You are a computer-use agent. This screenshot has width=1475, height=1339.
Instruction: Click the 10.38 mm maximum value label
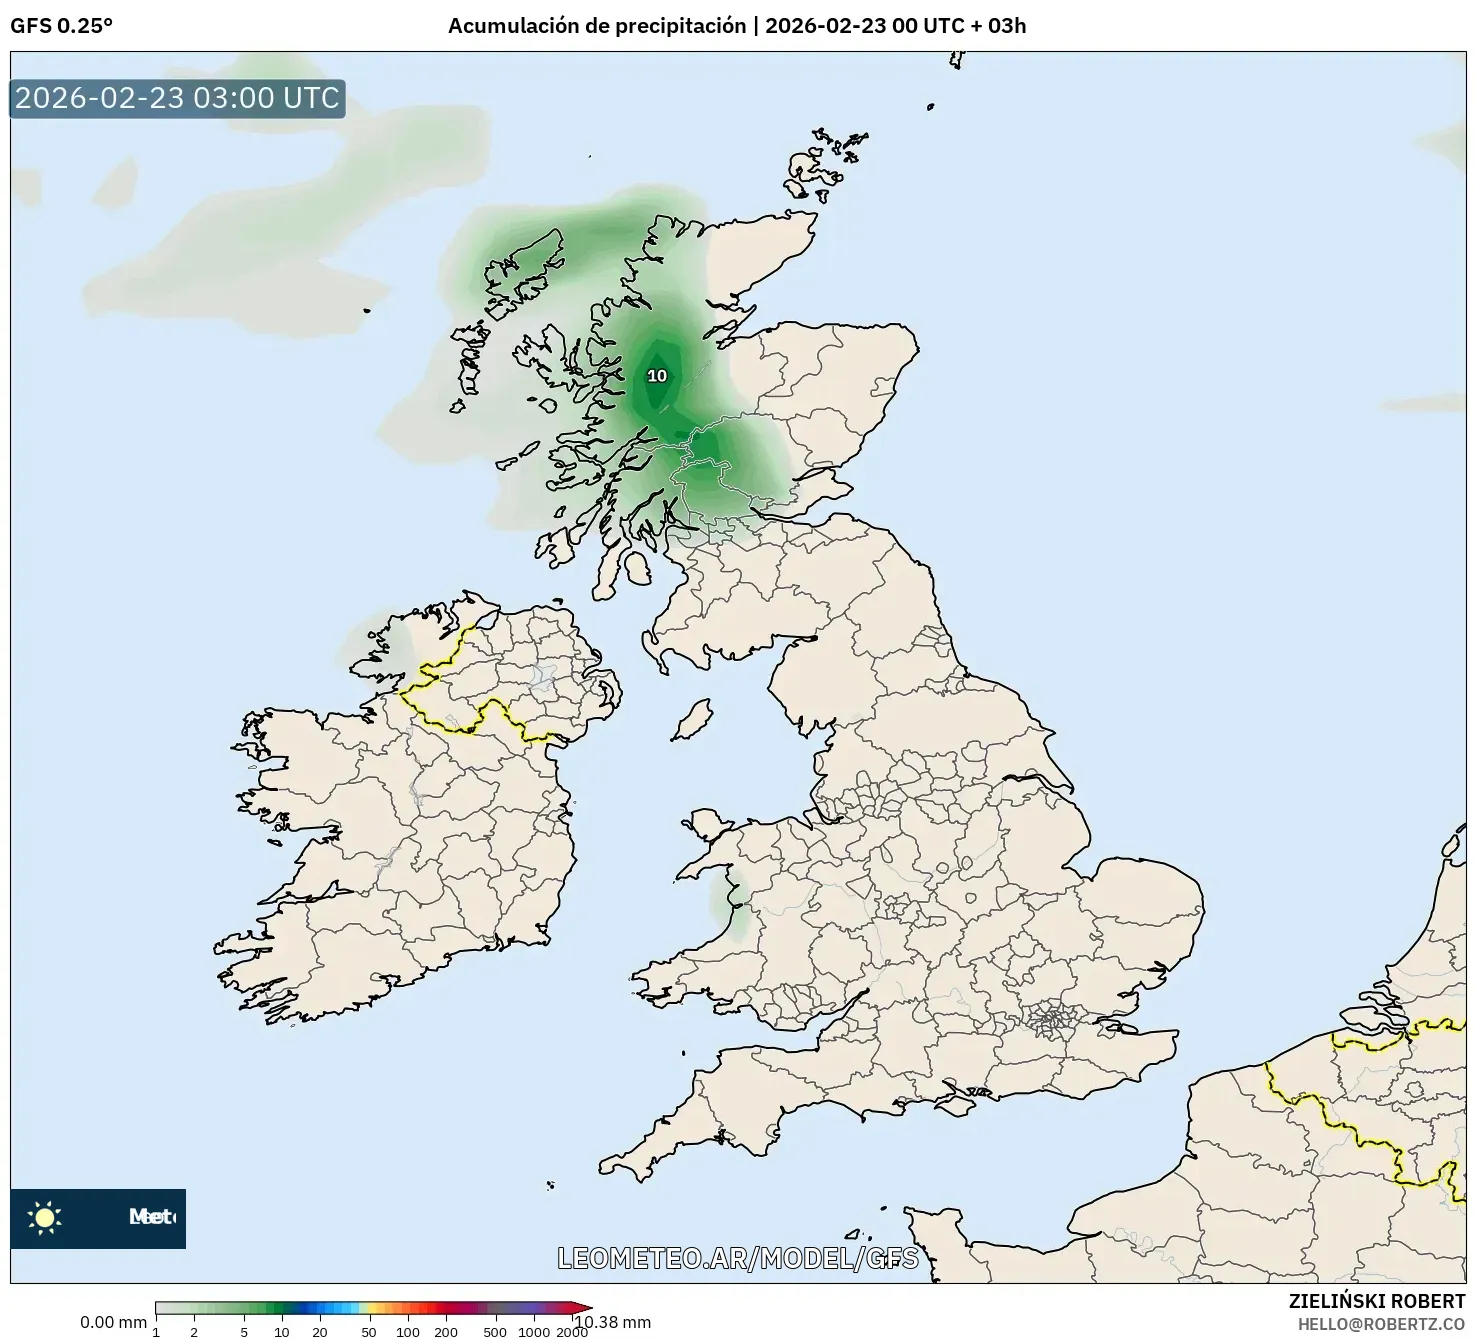[x=612, y=1322]
